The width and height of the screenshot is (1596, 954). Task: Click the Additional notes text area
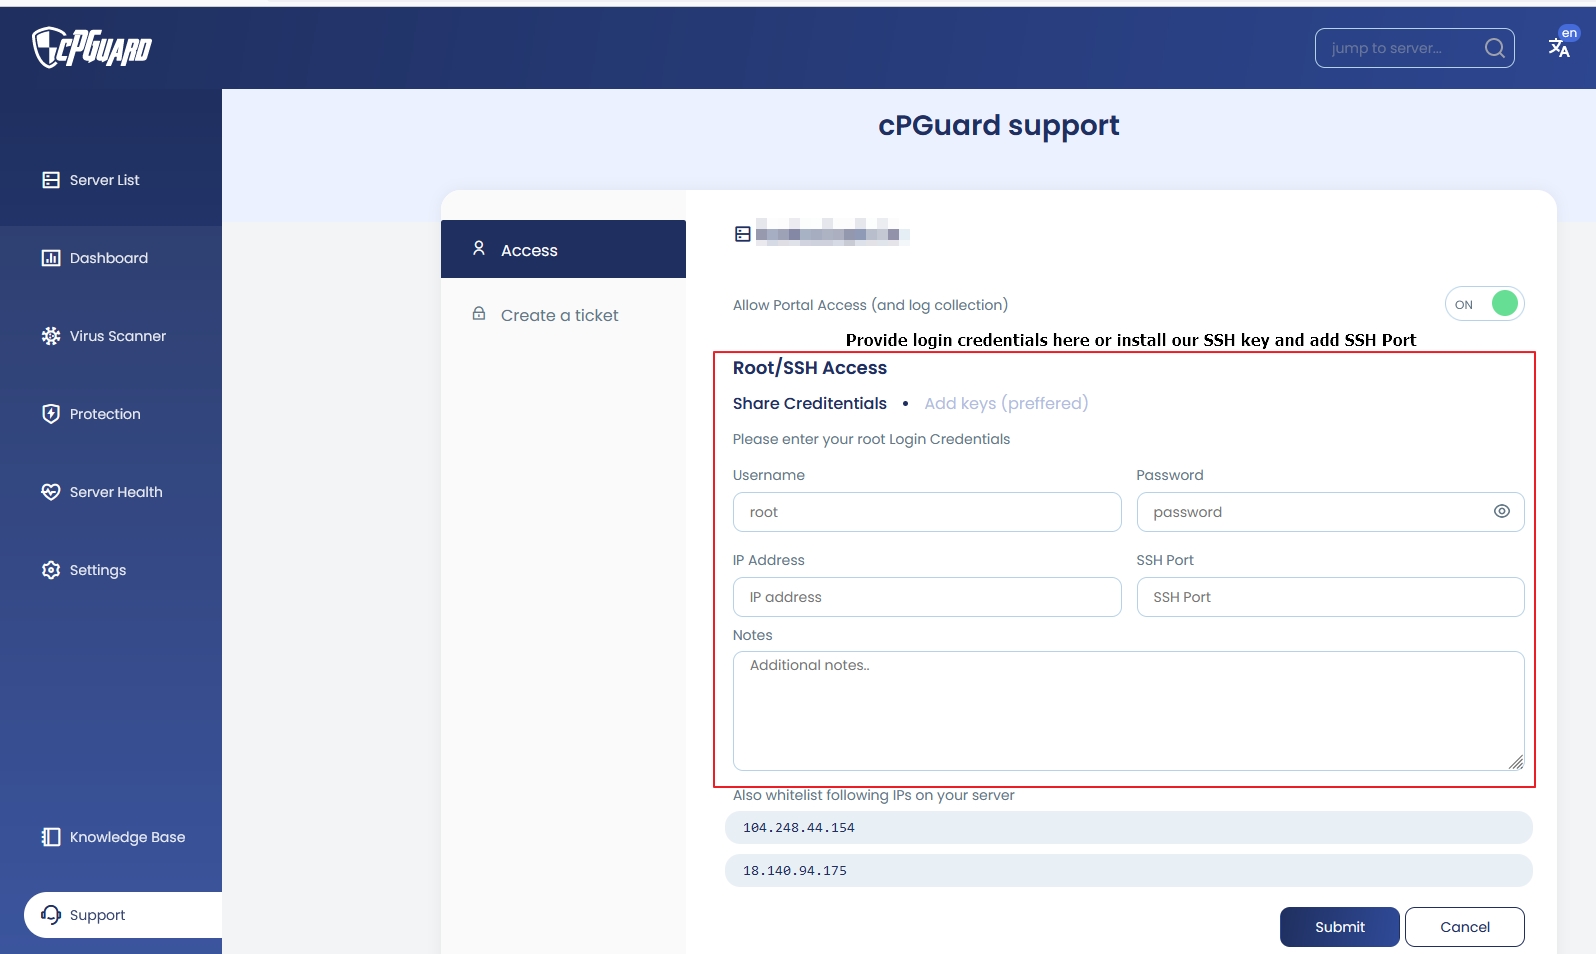pos(1129,711)
